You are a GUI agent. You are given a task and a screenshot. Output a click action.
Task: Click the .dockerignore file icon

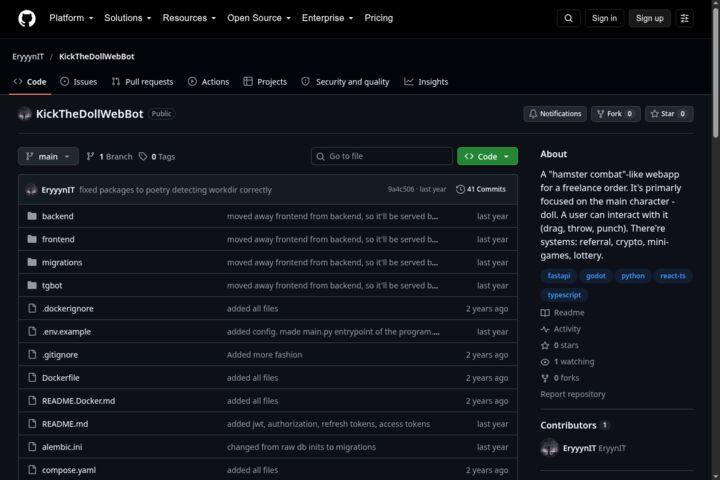pos(32,308)
